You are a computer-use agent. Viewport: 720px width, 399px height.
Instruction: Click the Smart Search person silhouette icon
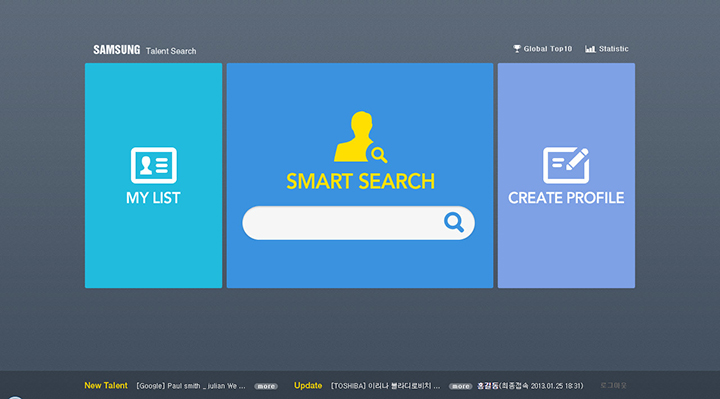(360, 137)
